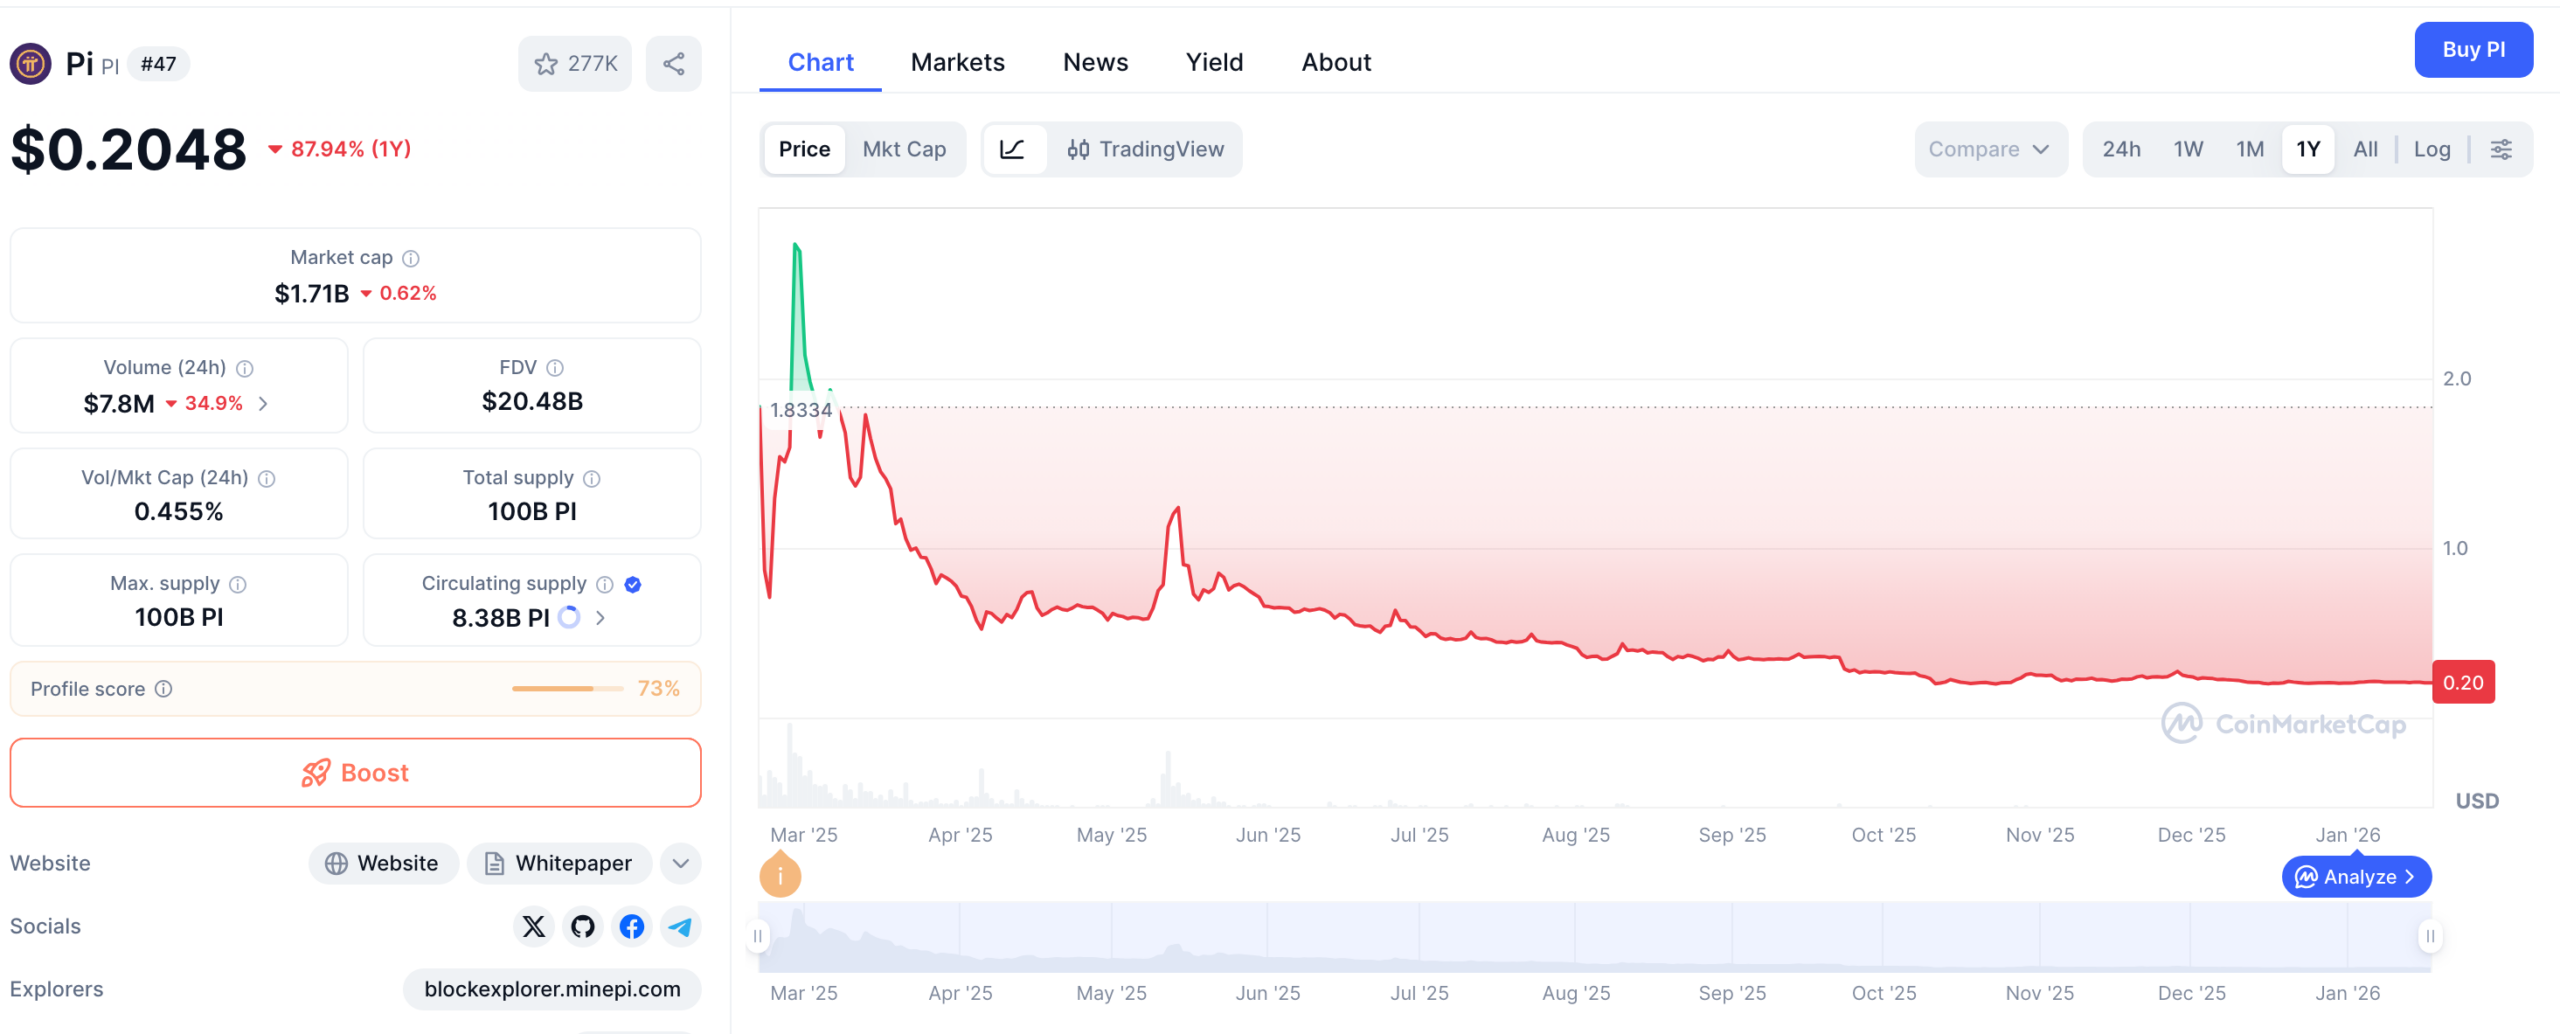The image size is (2560, 1034).
Task: Open chart settings sliders icon
Action: tap(2501, 149)
